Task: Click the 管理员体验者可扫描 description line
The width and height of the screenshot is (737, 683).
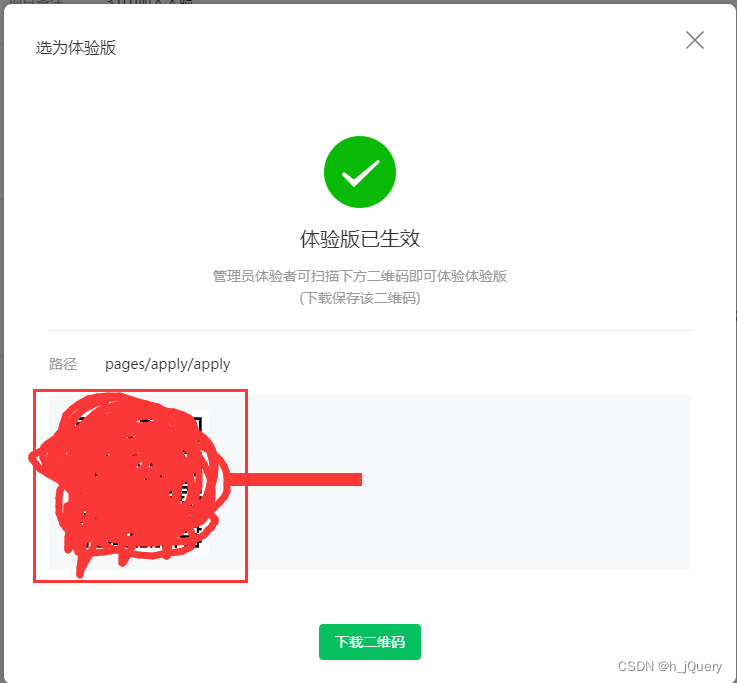Action: click(360, 276)
